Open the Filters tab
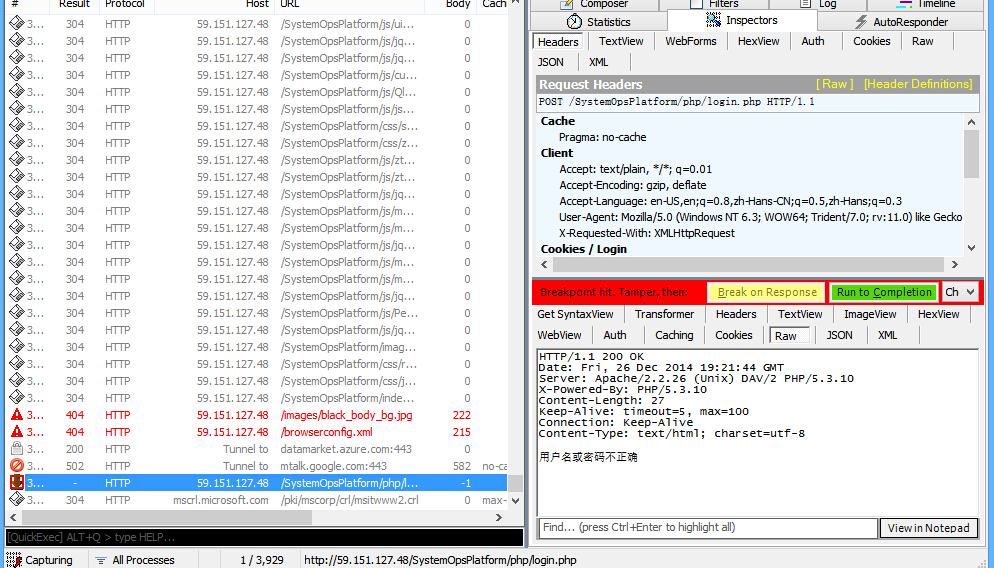 [714, 4]
